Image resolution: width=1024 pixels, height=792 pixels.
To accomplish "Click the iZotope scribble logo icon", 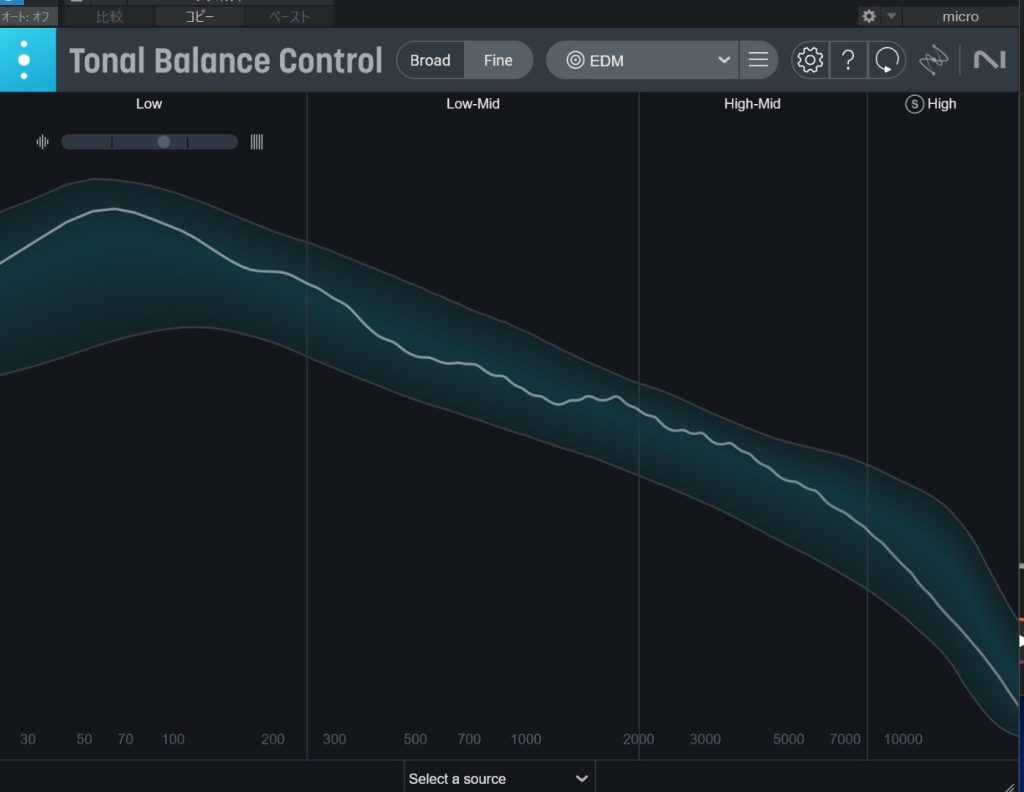I will tap(934, 60).
